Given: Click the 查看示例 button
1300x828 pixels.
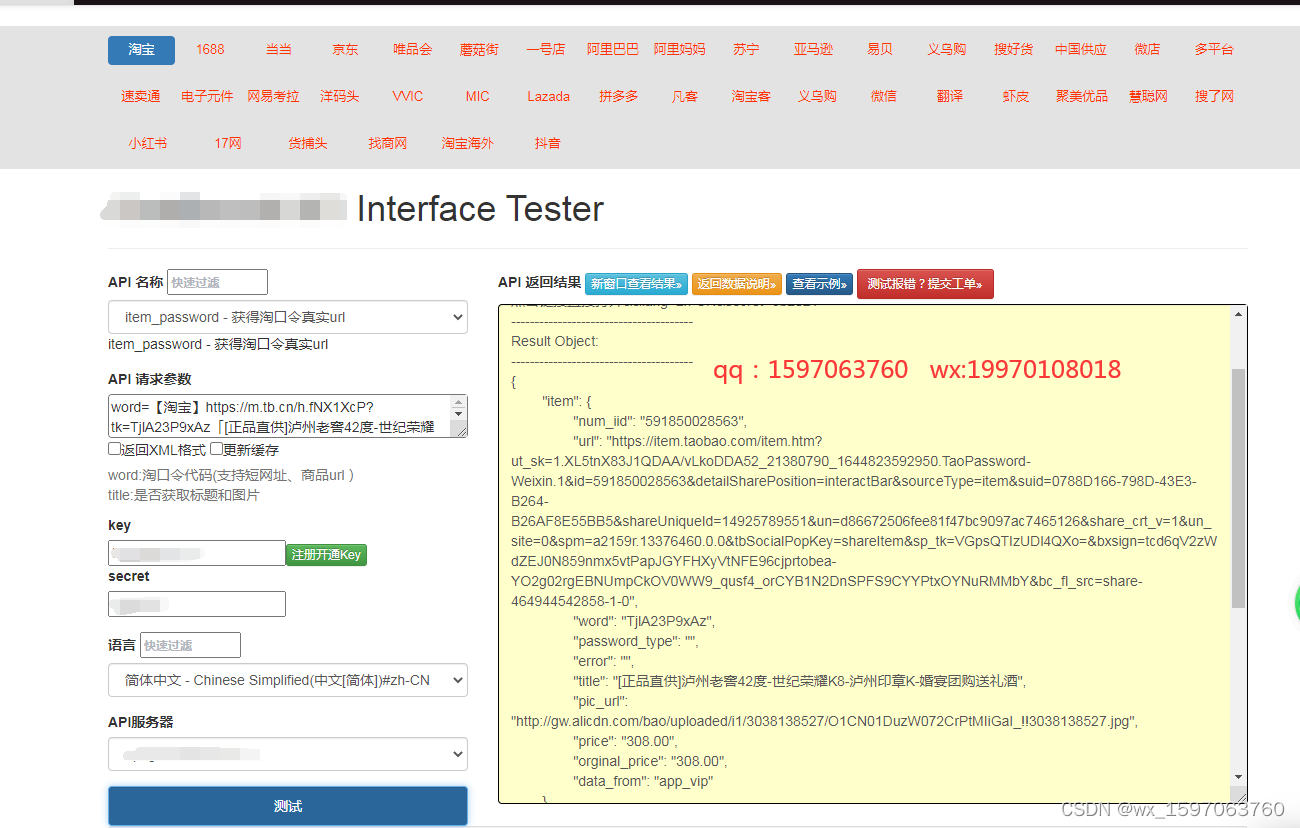Looking at the screenshot, I should (x=819, y=284).
